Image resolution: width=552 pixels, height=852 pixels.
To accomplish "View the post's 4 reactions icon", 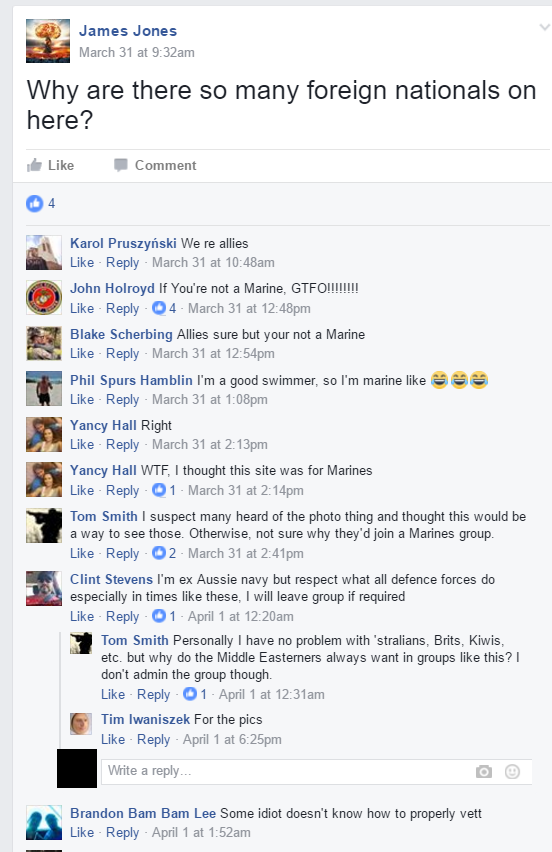I will [34, 204].
